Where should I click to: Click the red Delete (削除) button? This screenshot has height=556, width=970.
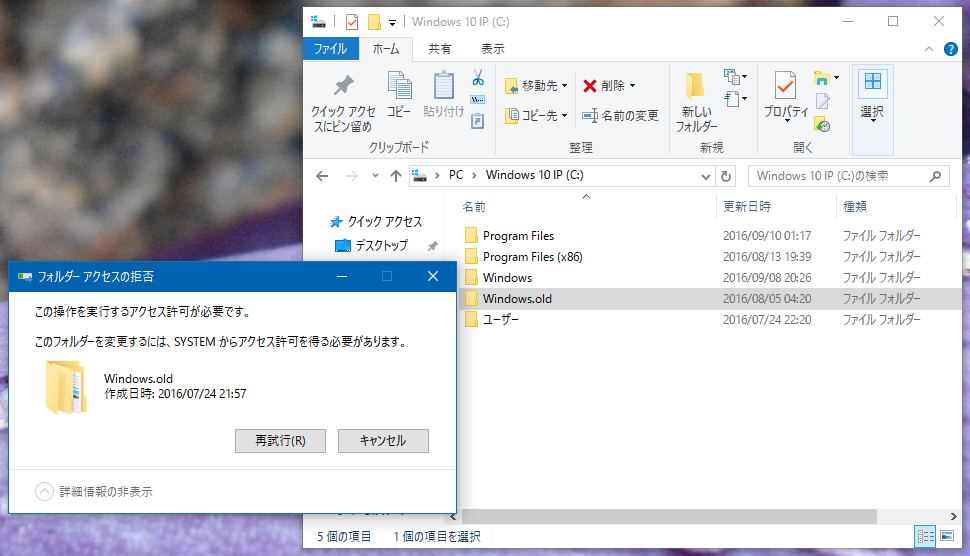tap(604, 85)
